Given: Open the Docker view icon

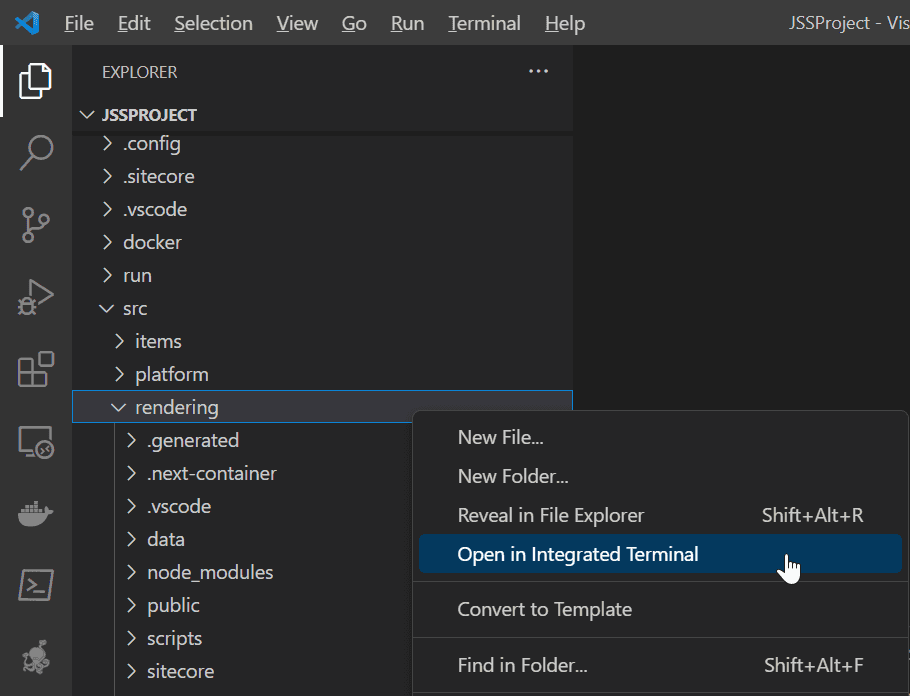Looking at the screenshot, I should coord(35,514).
